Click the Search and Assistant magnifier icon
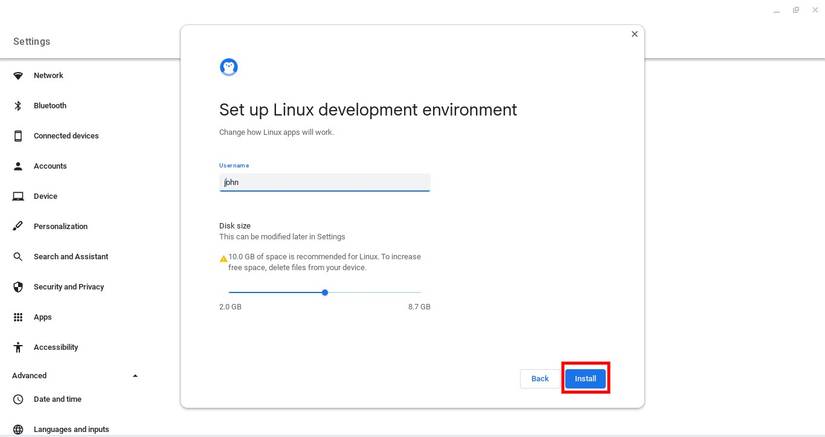Viewport: 825px width, 437px height. click(x=18, y=257)
